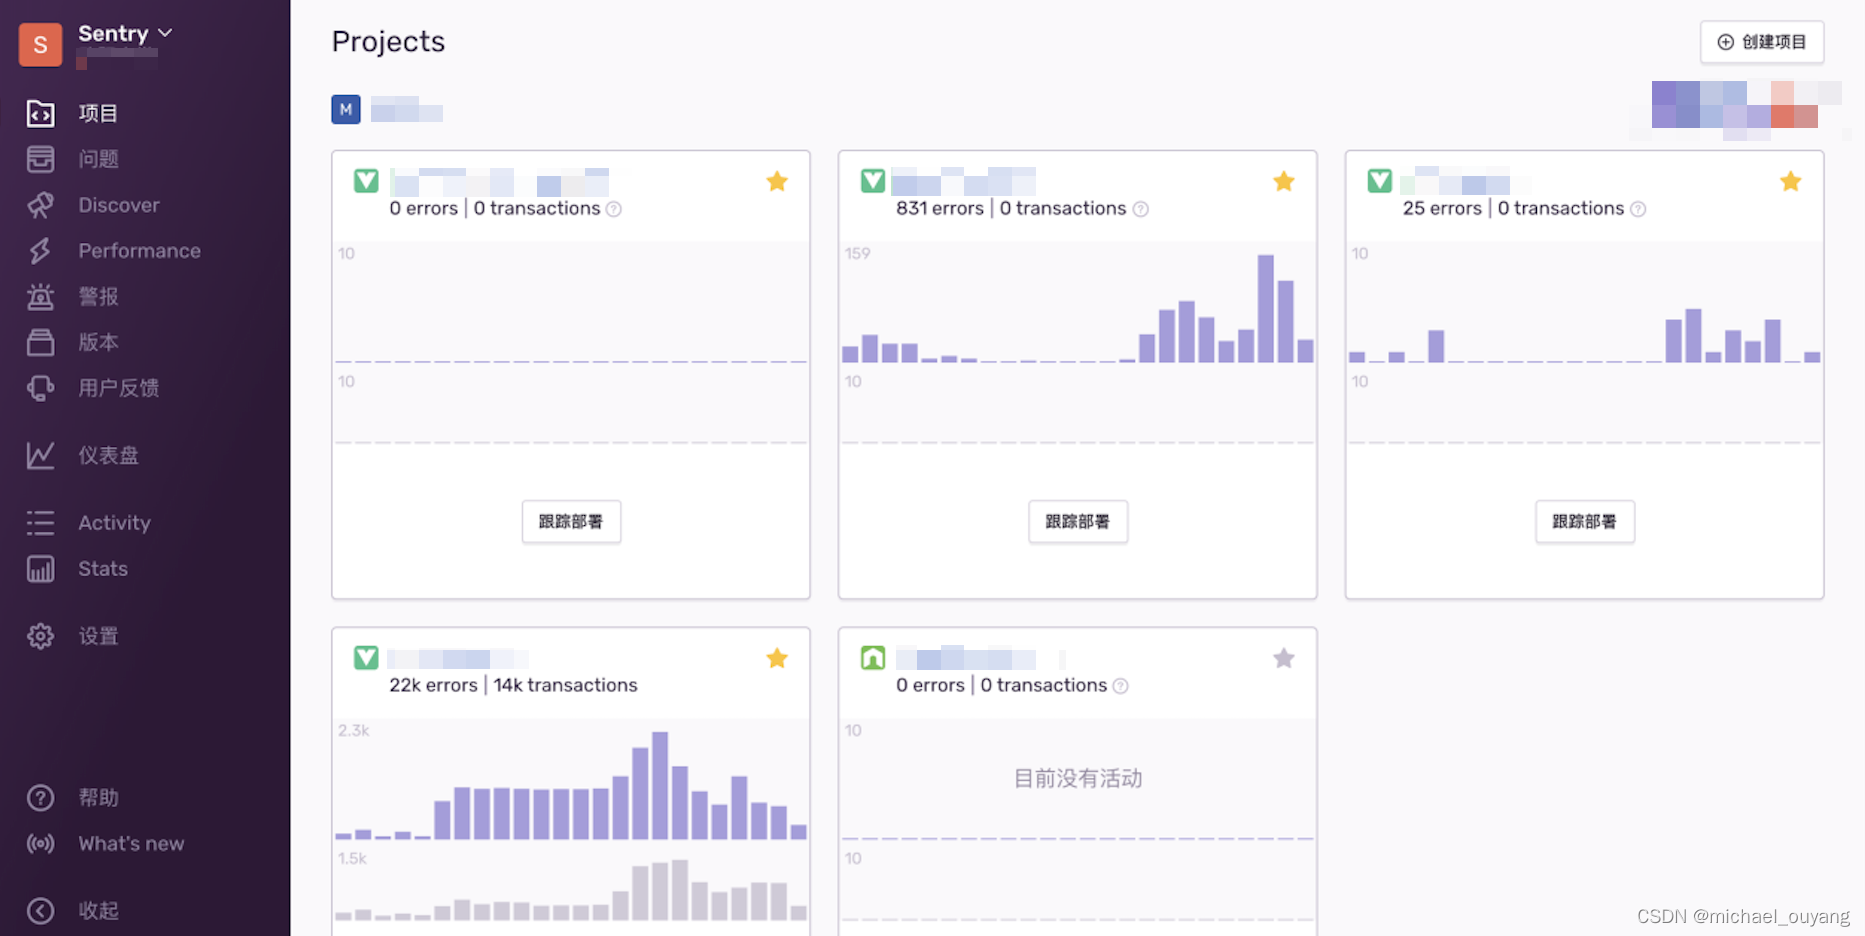Open What's new in the sidebar
1865x936 pixels.
point(131,844)
